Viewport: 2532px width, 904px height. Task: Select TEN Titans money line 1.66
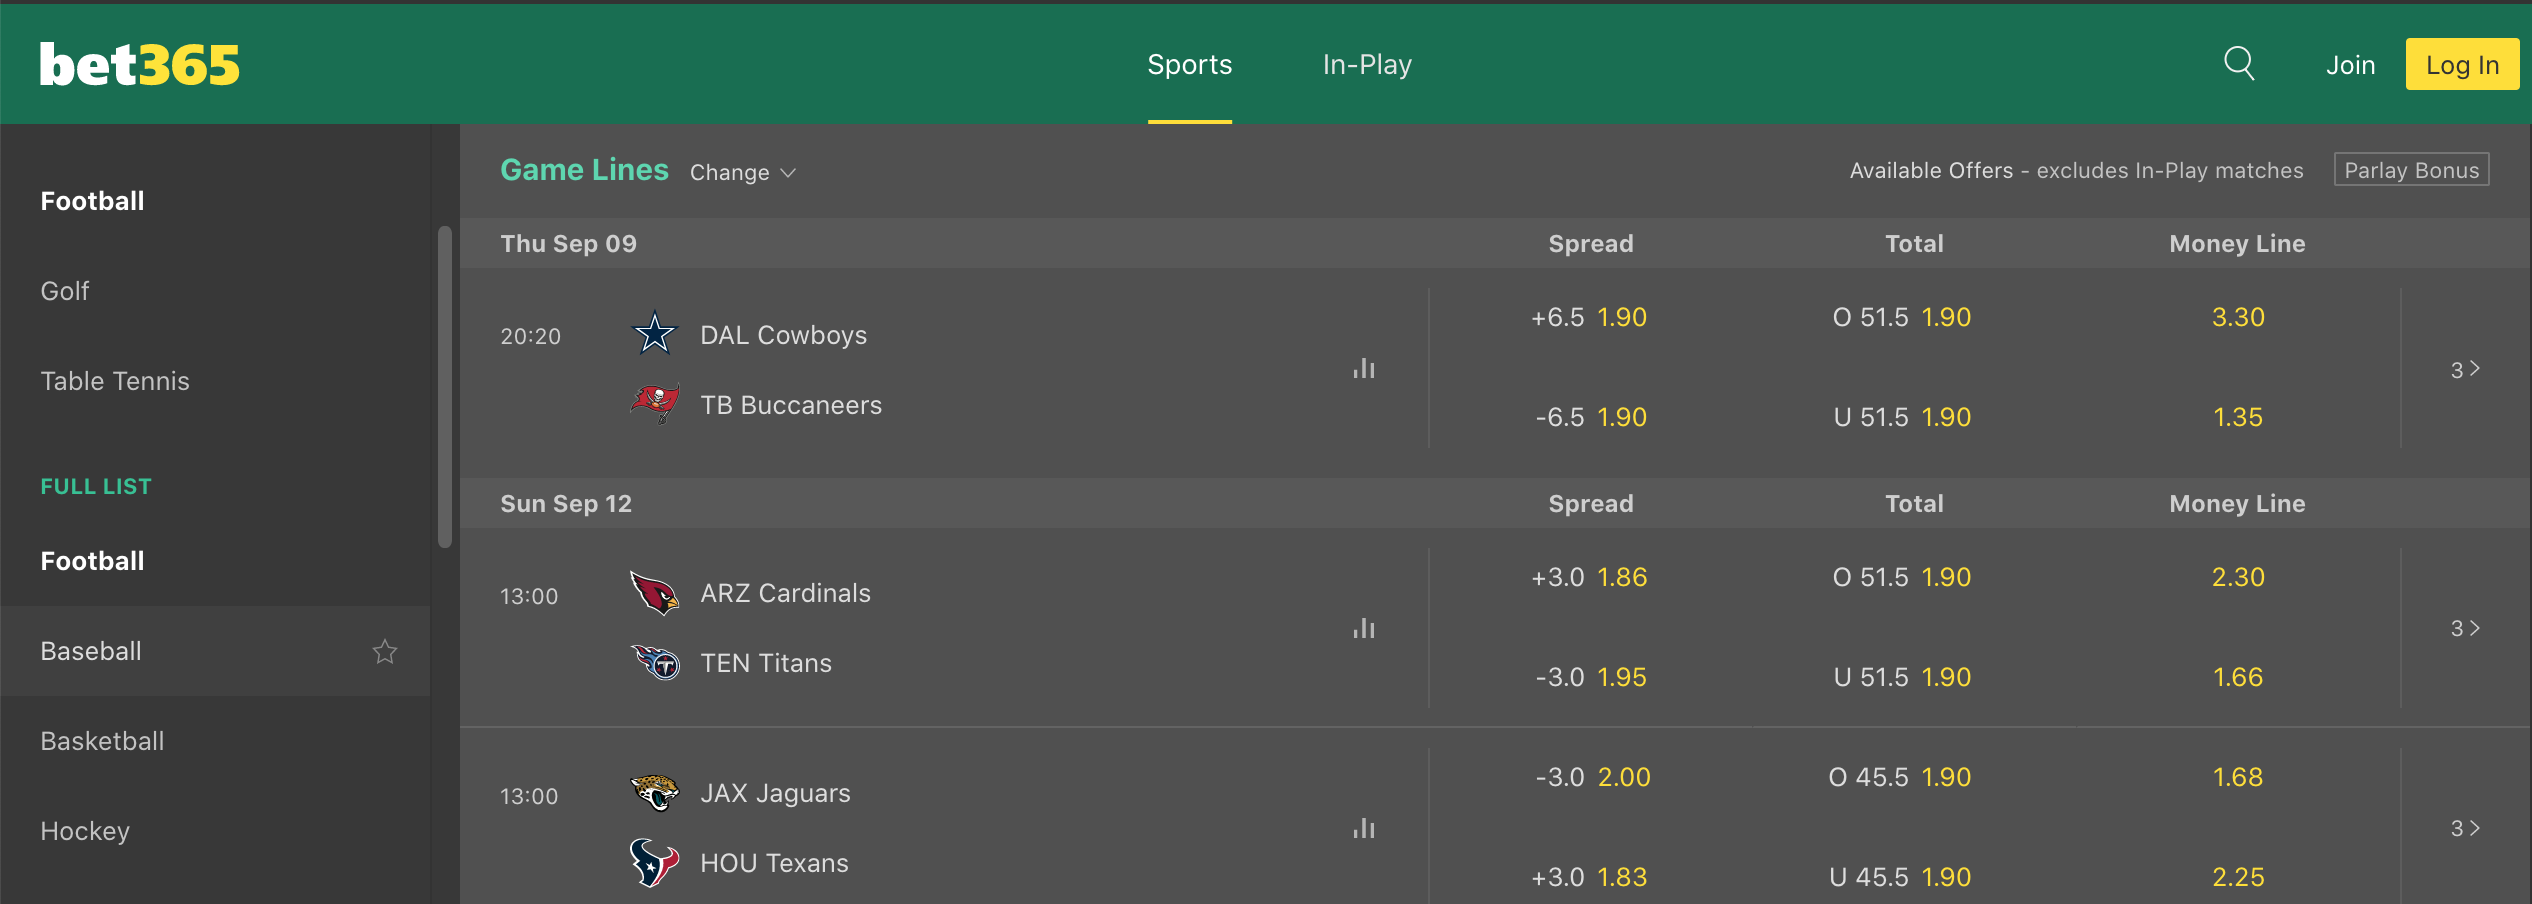tap(2238, 677)
